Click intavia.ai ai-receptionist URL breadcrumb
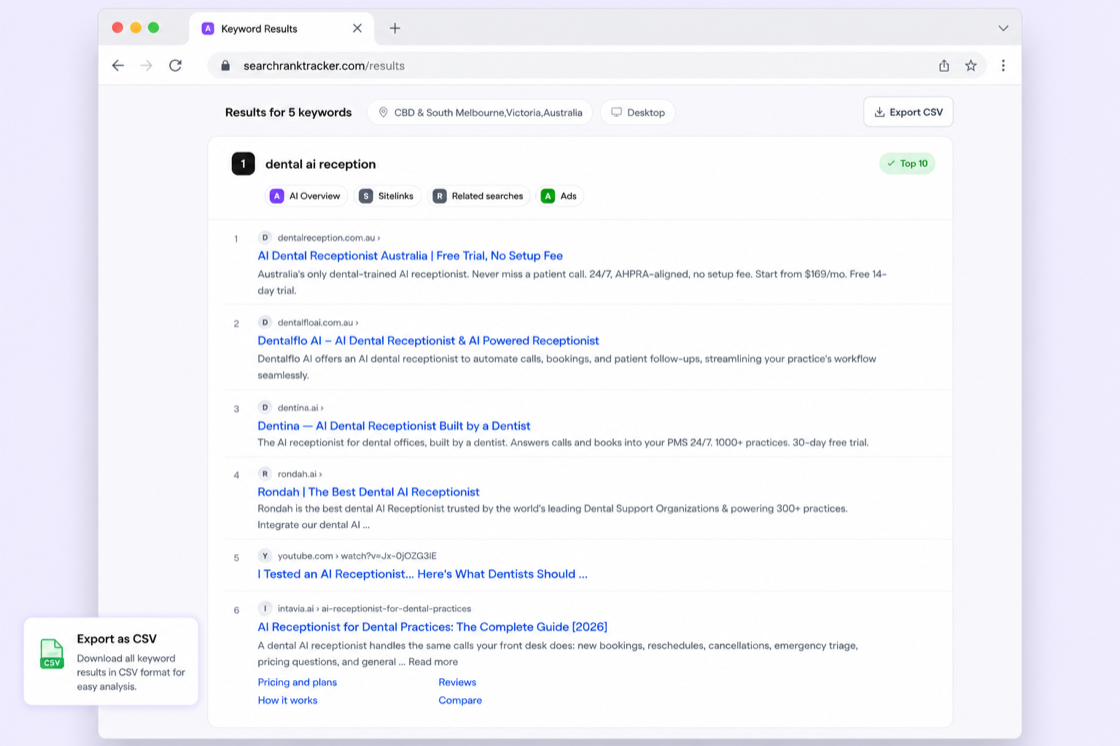The width and height of the screenshot is (1120, 746). (x=374, y=609)
